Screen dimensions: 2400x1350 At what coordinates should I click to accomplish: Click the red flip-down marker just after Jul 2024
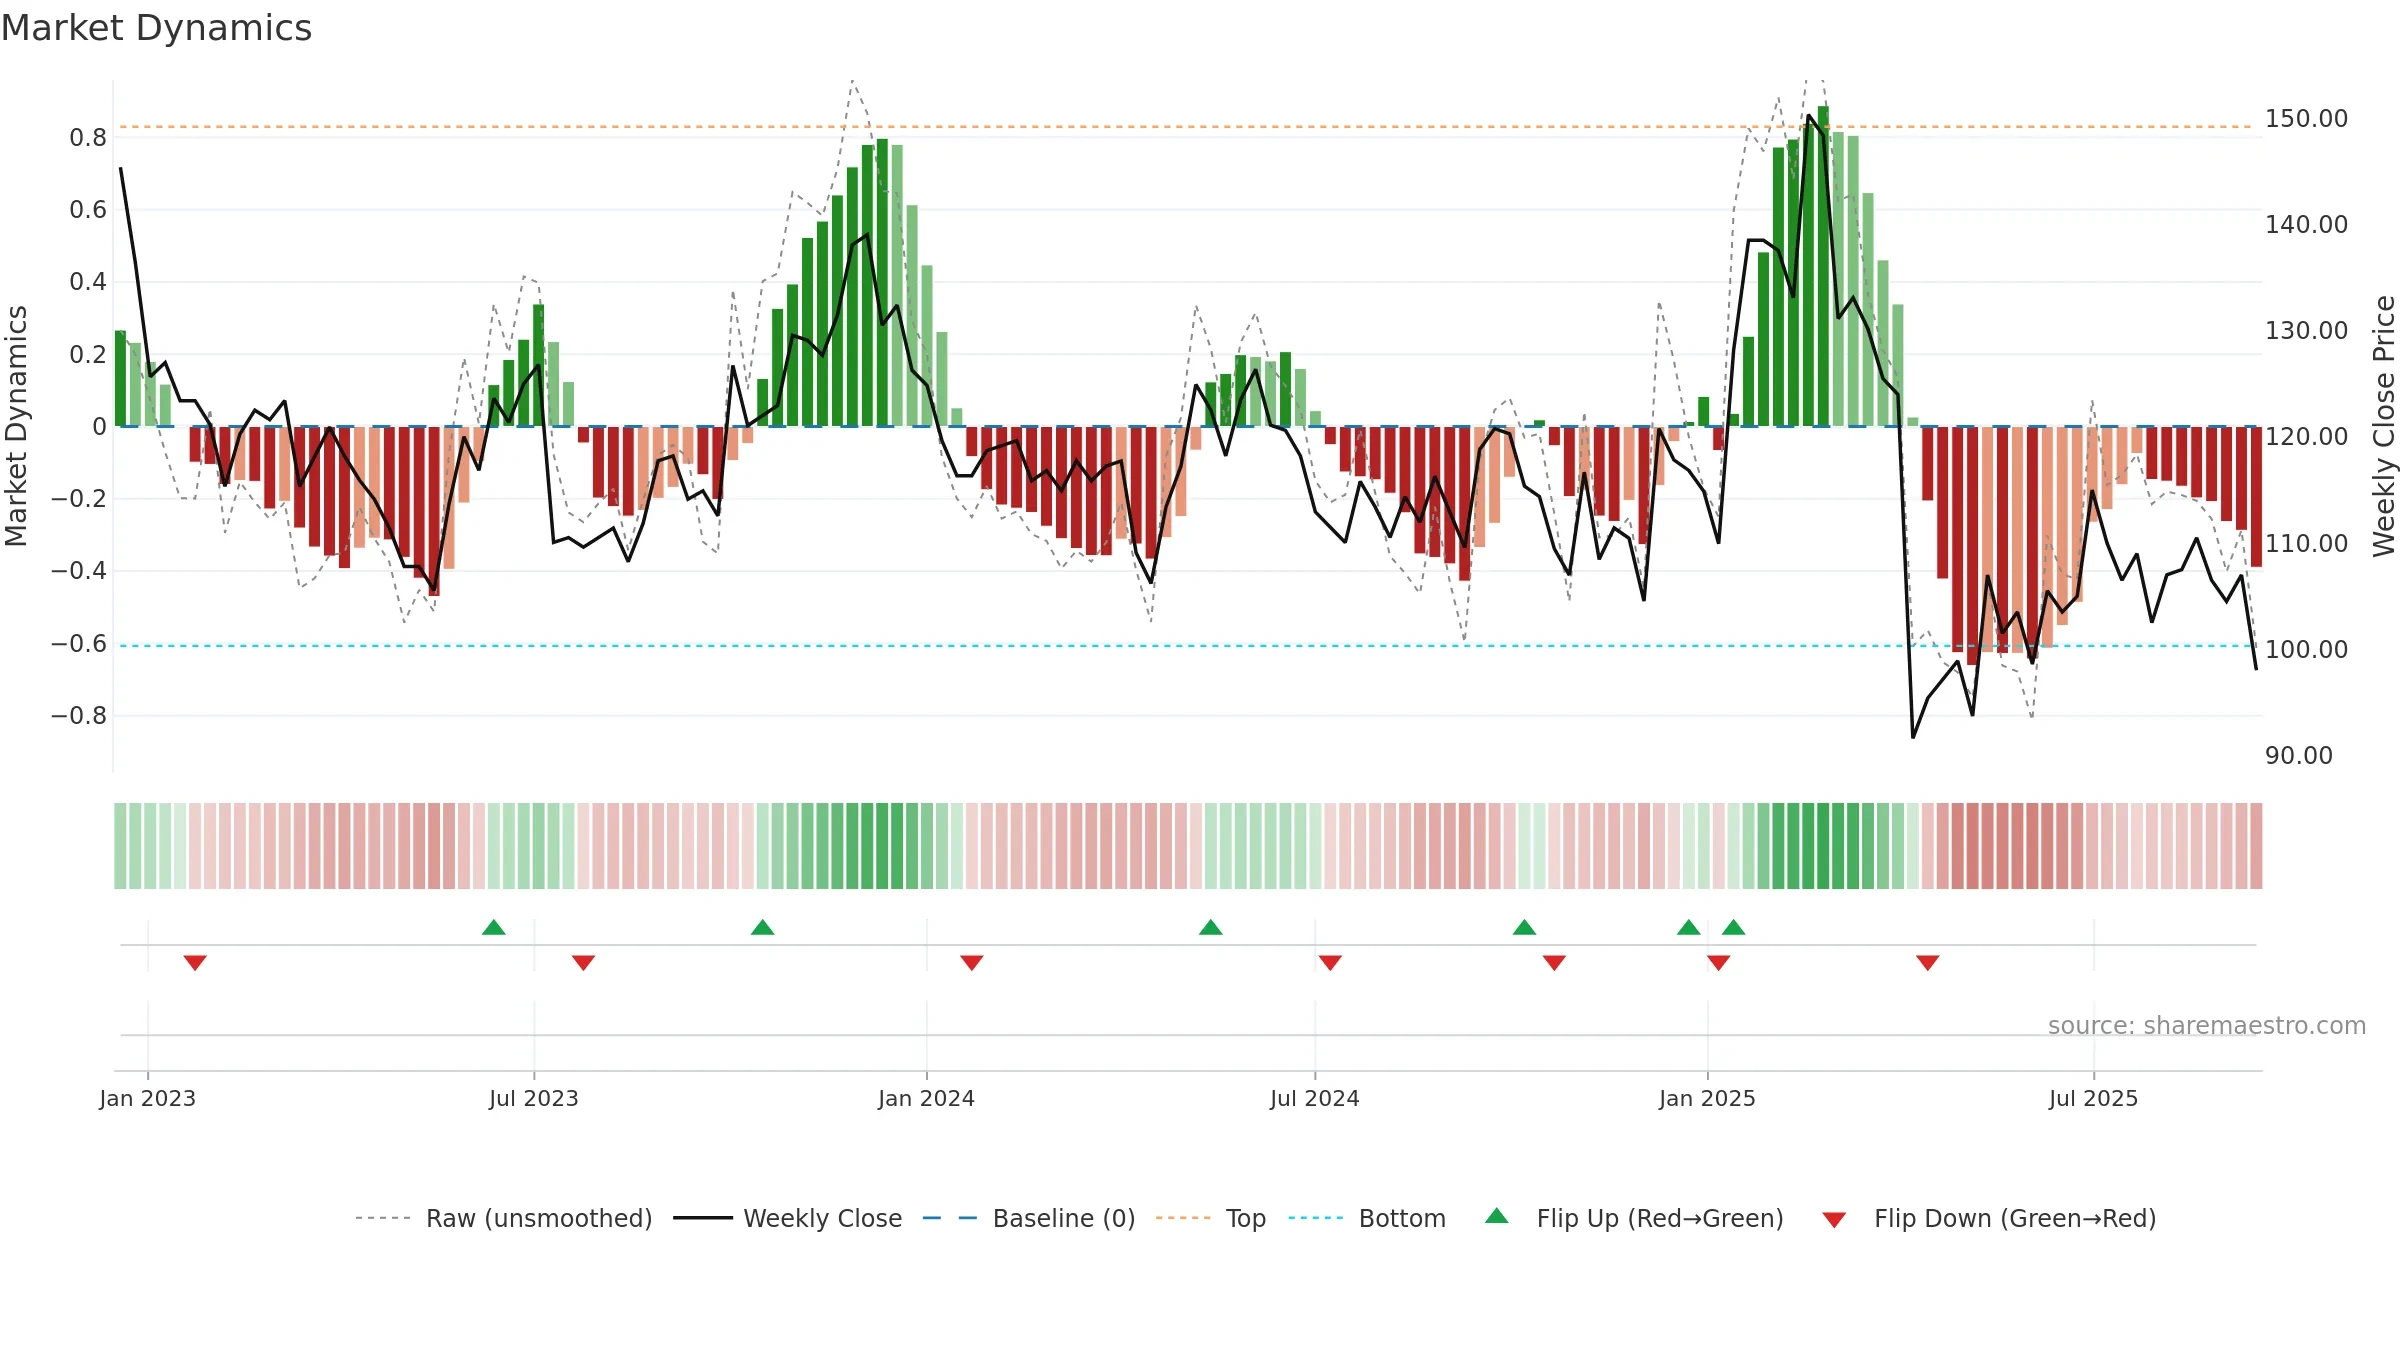click(x=1330, y=963)
